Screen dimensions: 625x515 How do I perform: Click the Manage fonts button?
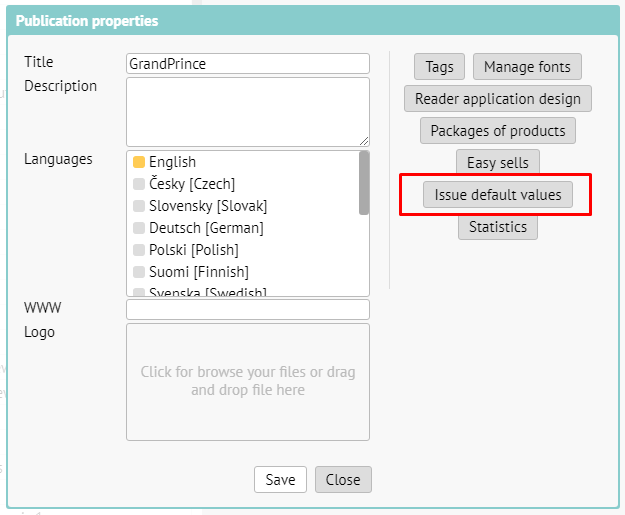coord(527,67)
